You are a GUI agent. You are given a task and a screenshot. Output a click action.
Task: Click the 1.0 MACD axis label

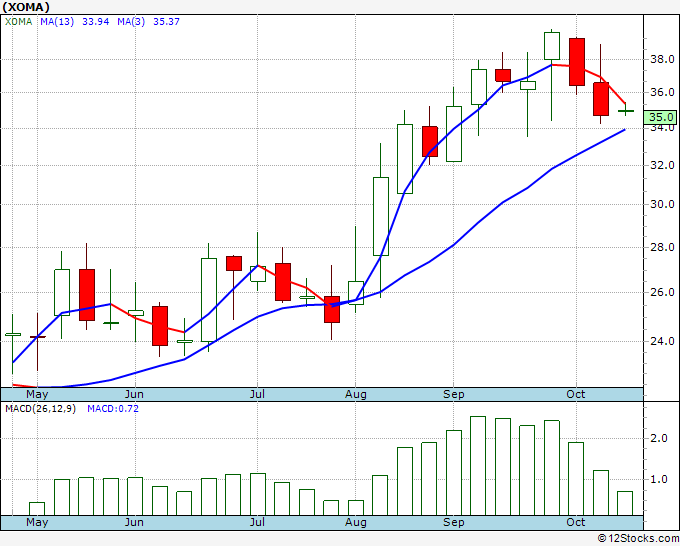(x=659, y=480)
